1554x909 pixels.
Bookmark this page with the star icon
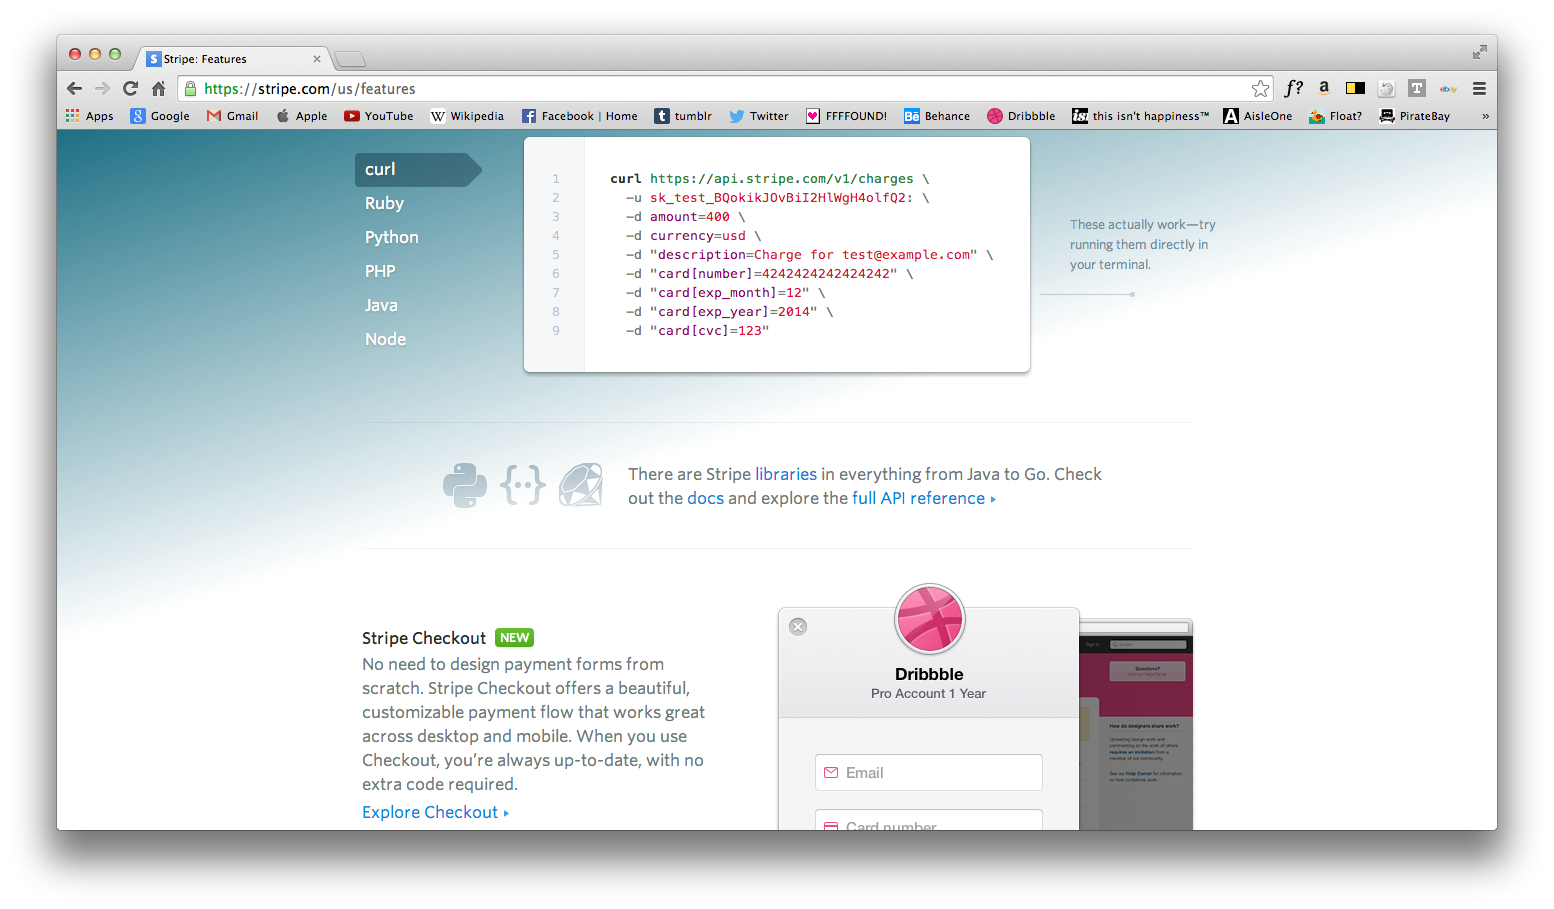[1260, 89]
